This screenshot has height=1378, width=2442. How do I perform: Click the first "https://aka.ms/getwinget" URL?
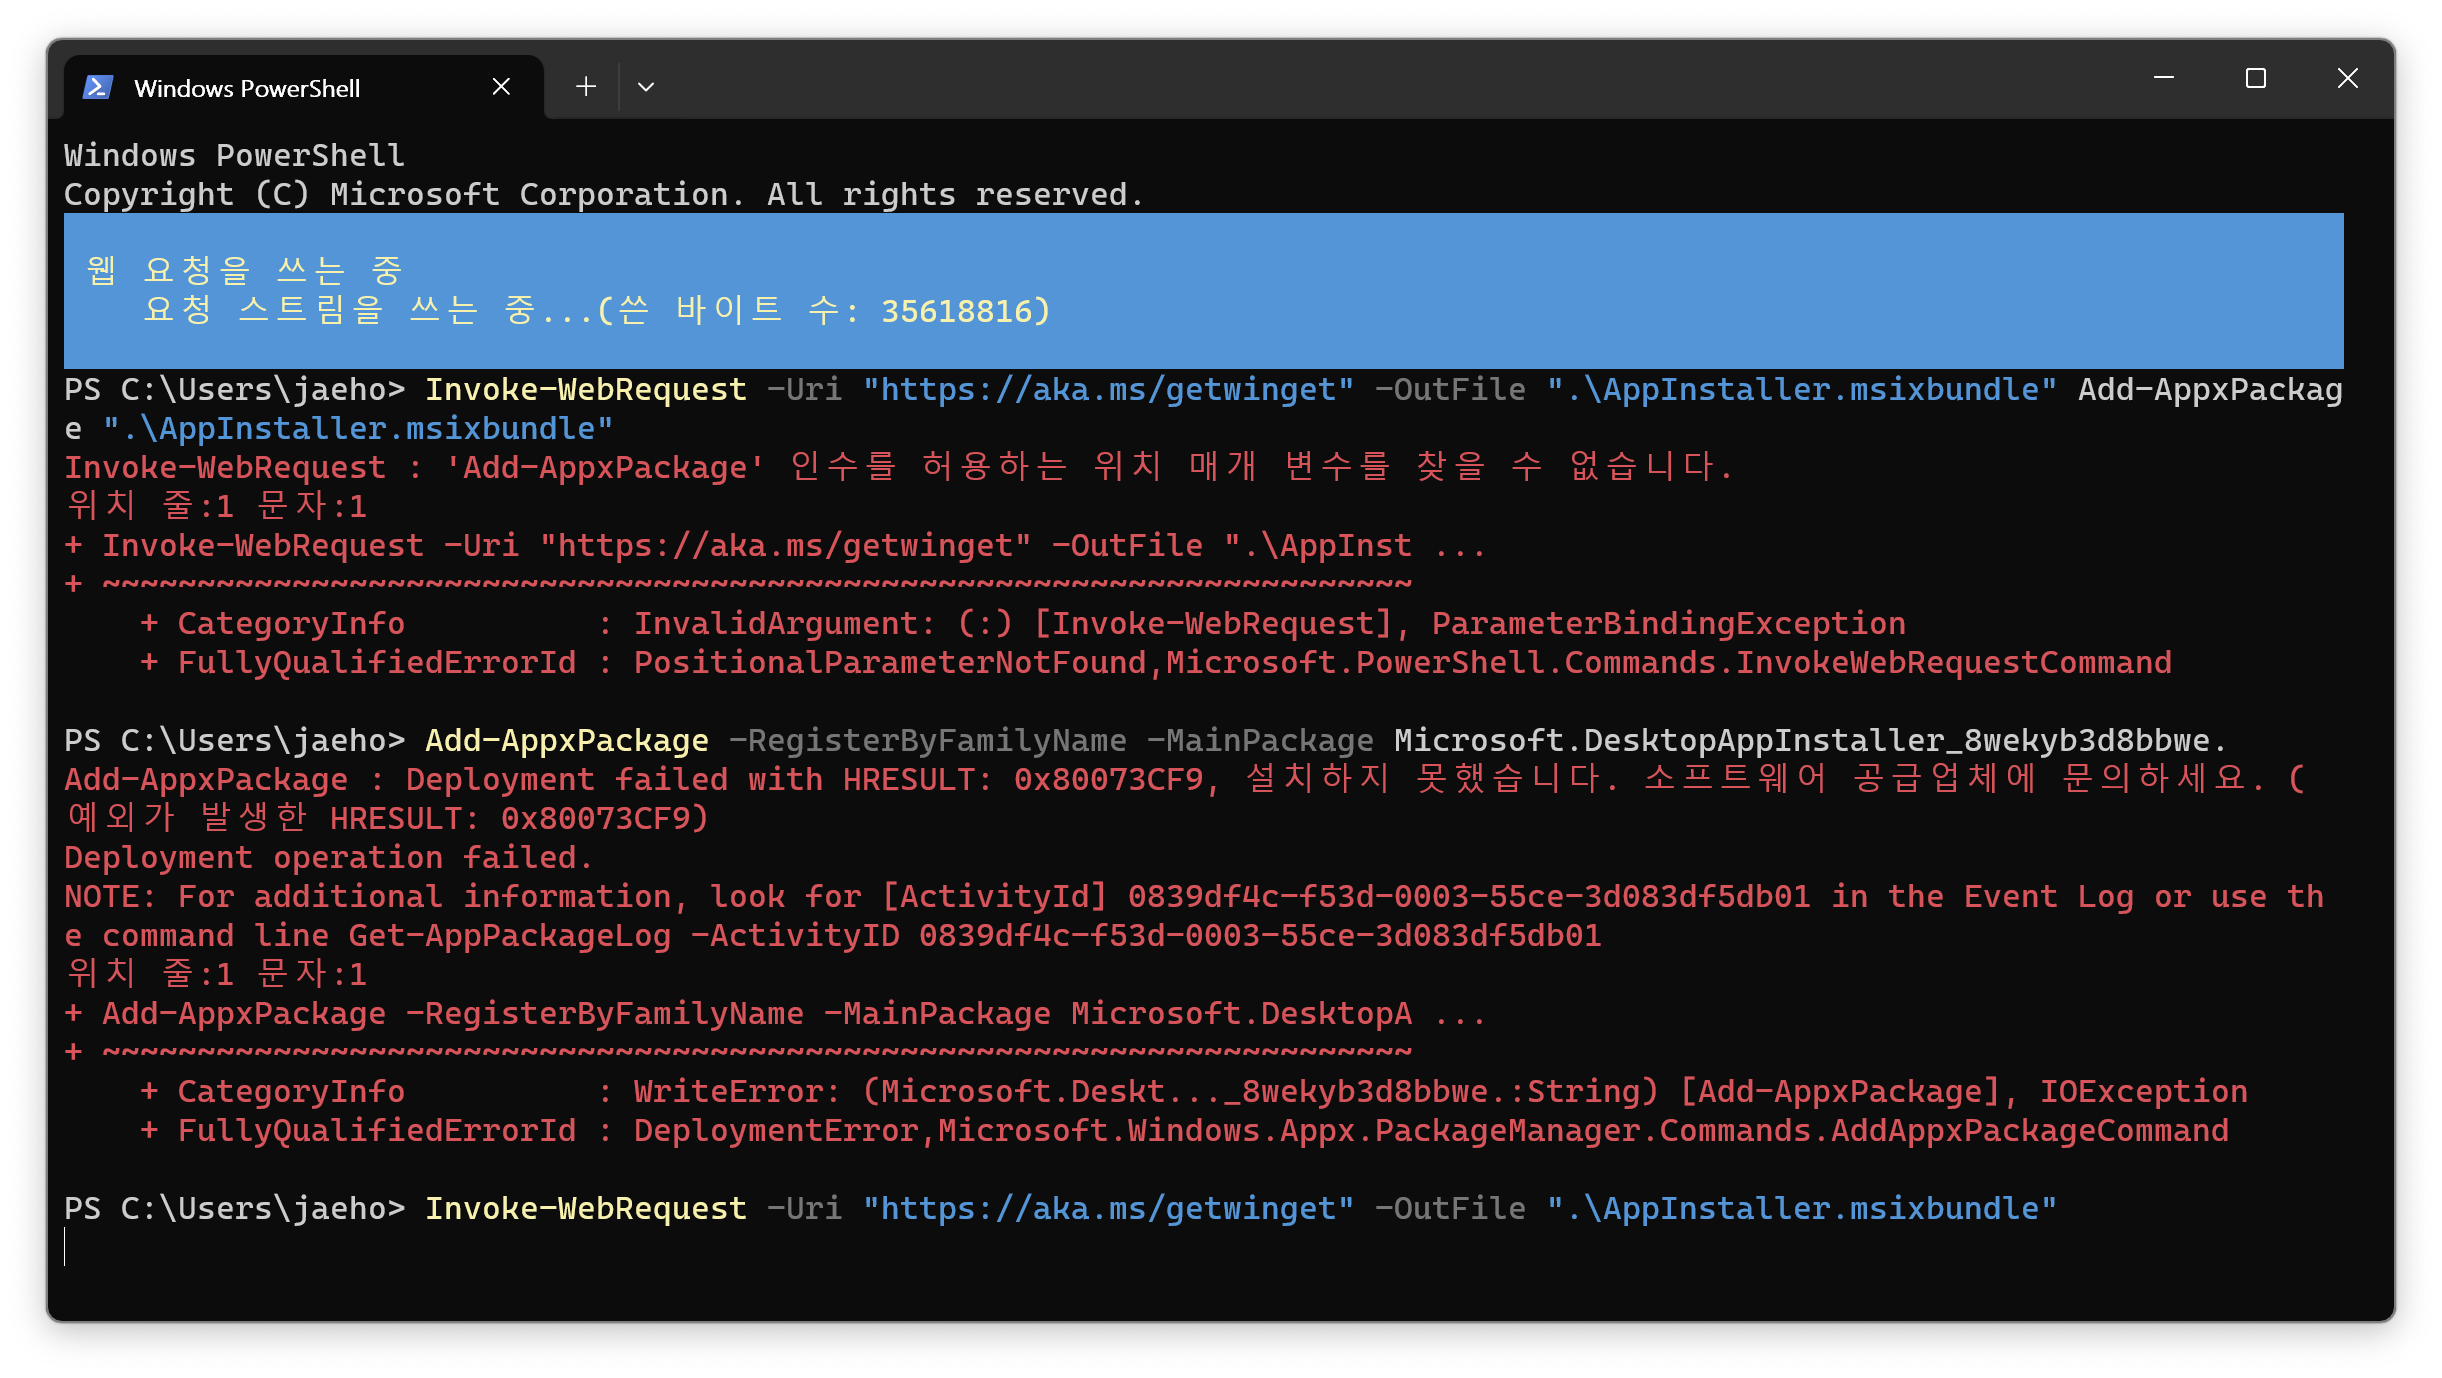click(1108, 389)
